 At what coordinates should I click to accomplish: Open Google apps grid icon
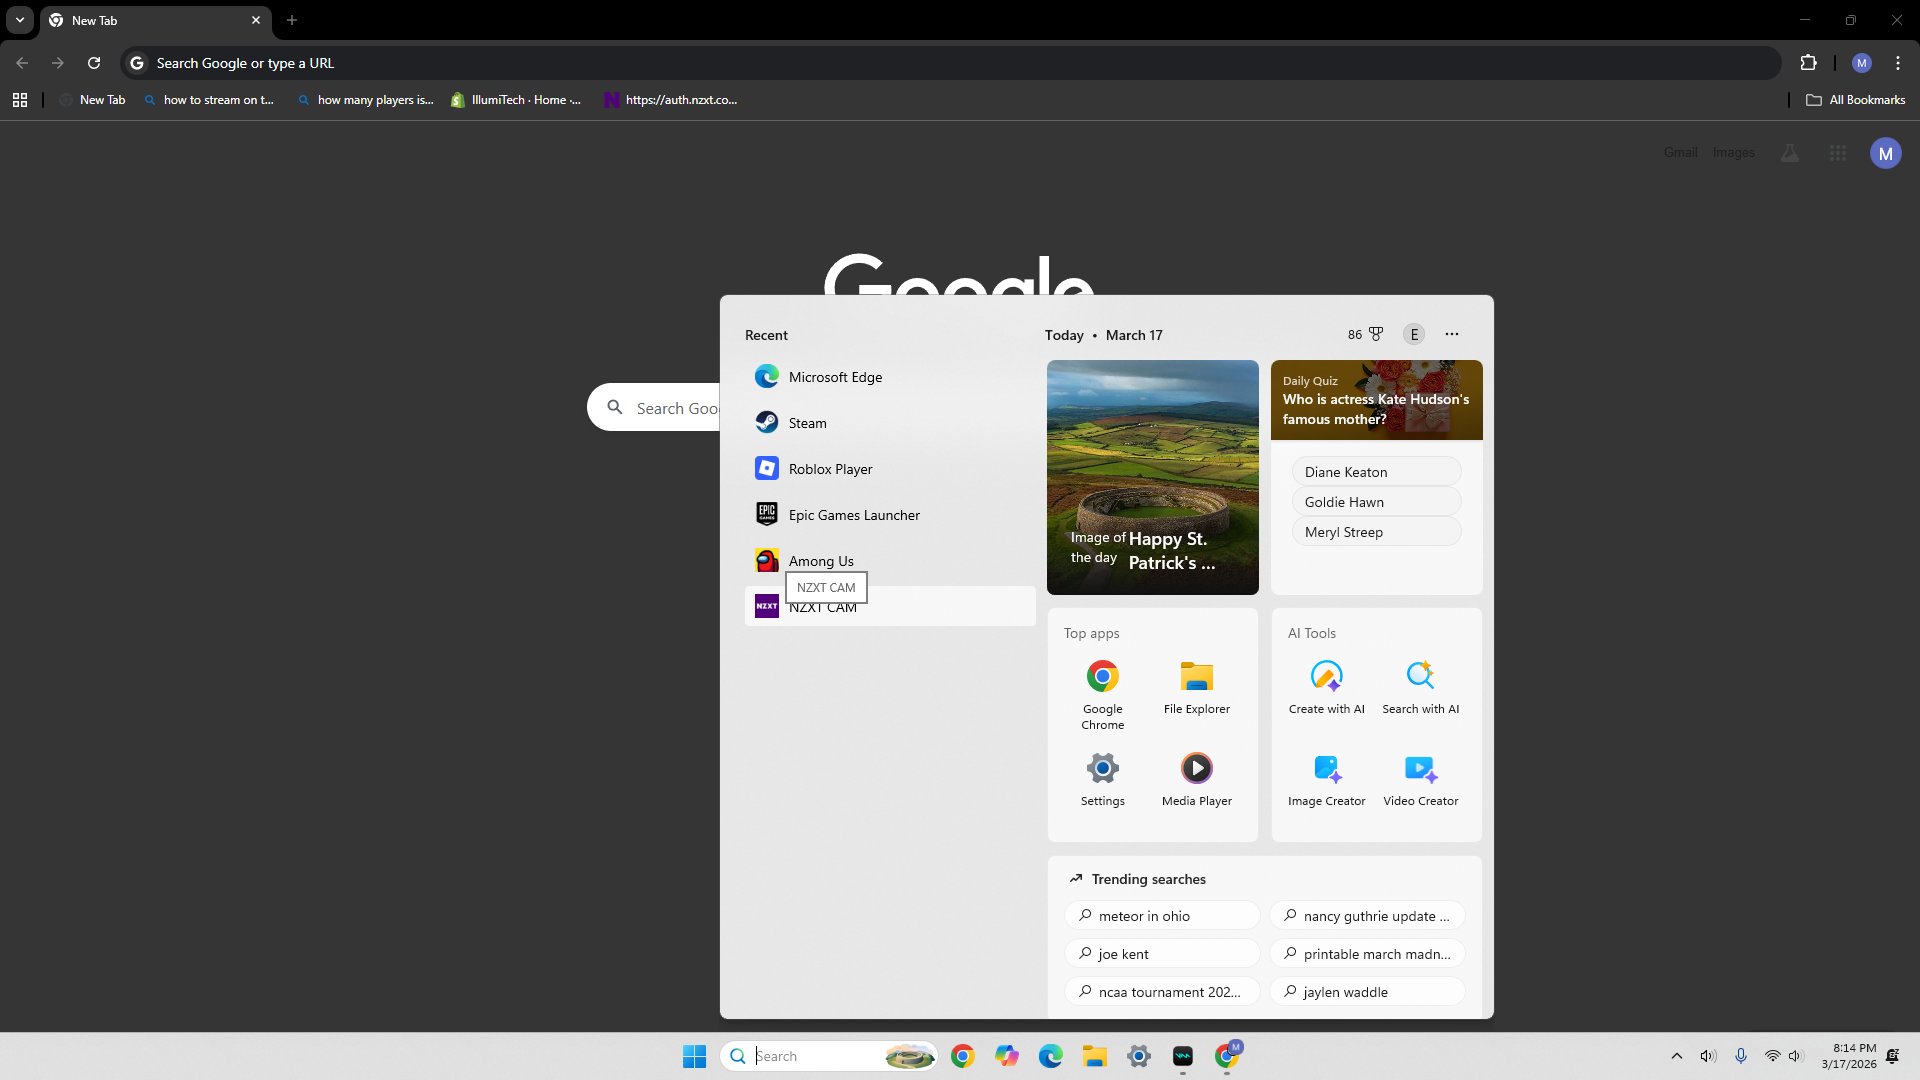click(x=1838, y=153)
